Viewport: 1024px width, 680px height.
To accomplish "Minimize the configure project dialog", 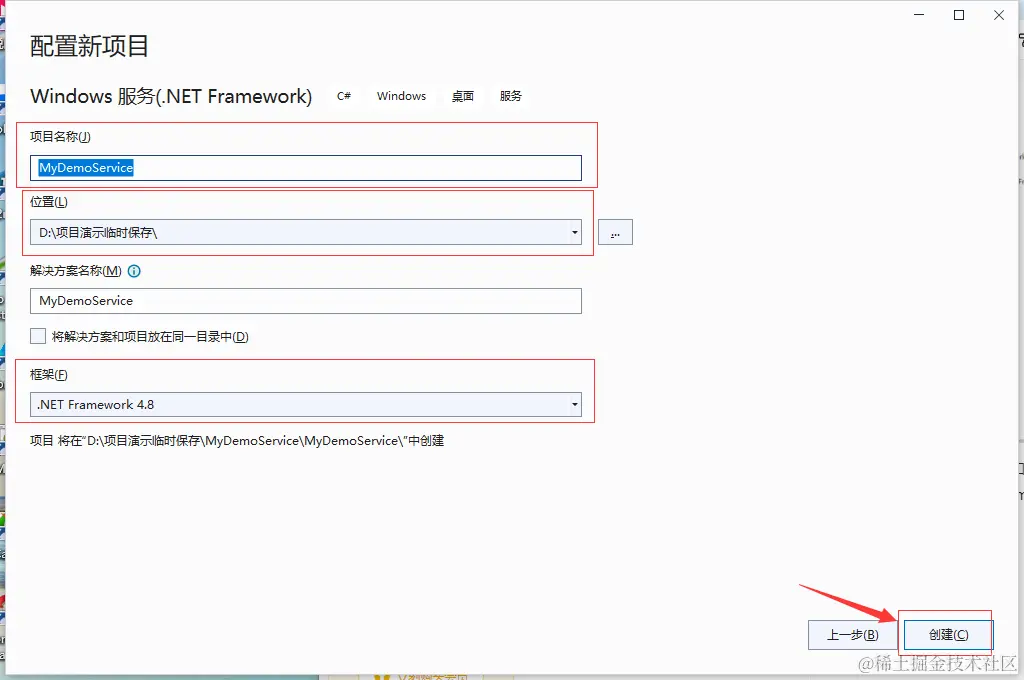I will pyautogui.click(x=919, y=15).
